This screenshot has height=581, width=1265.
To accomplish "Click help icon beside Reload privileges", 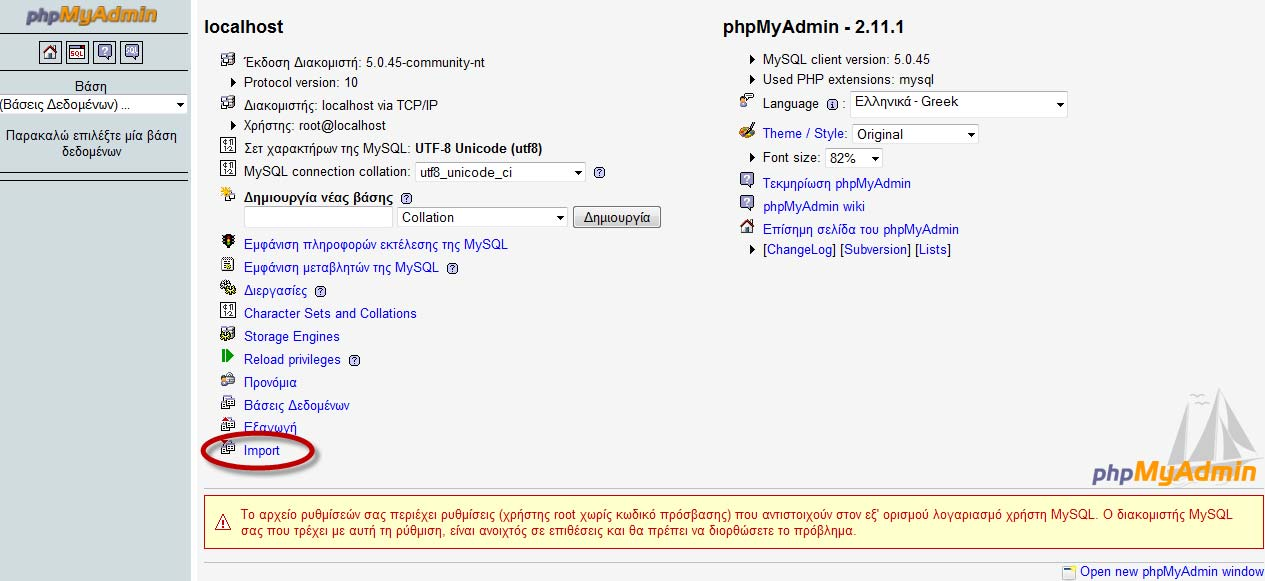I will (354, 360).
